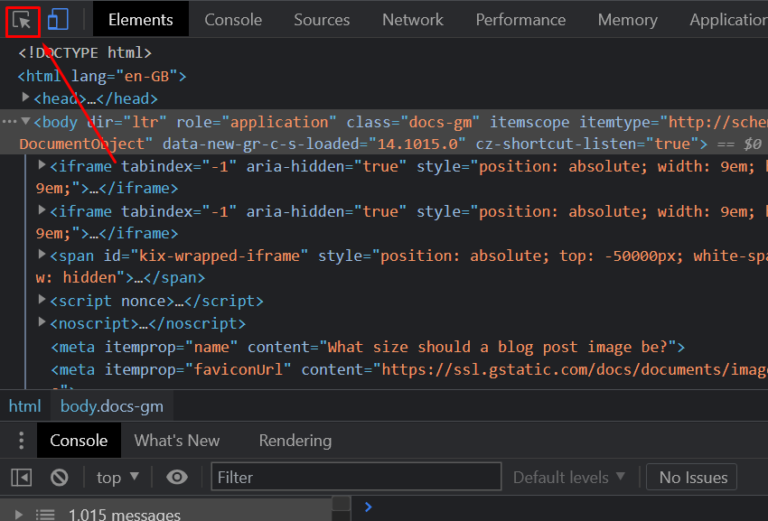Expand the 1,015 messages group
The width and height of the screenshot is (768, 521).
[20, 514]
